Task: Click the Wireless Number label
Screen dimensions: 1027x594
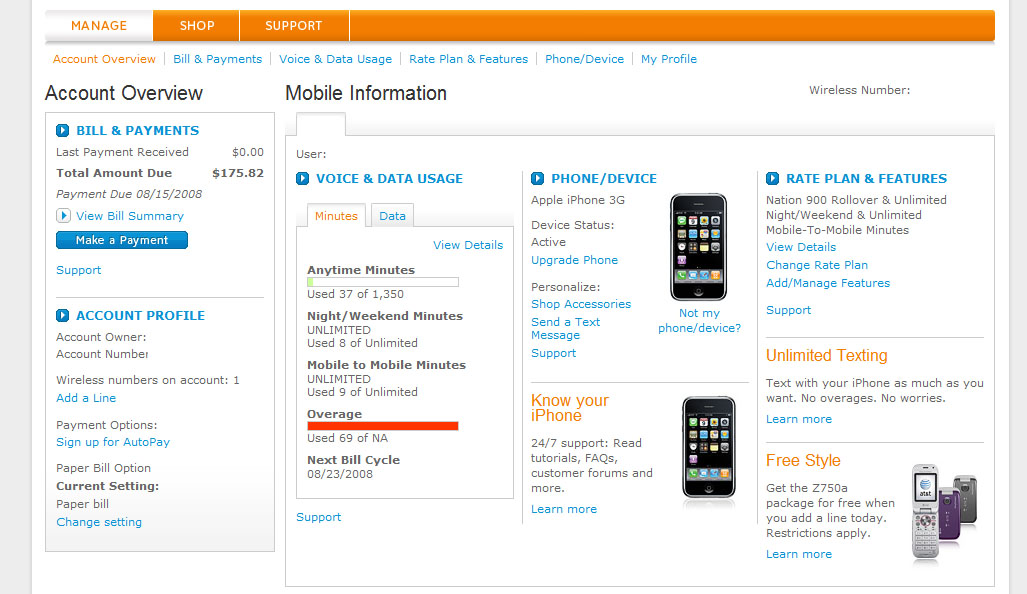Action: pos(859,90)
